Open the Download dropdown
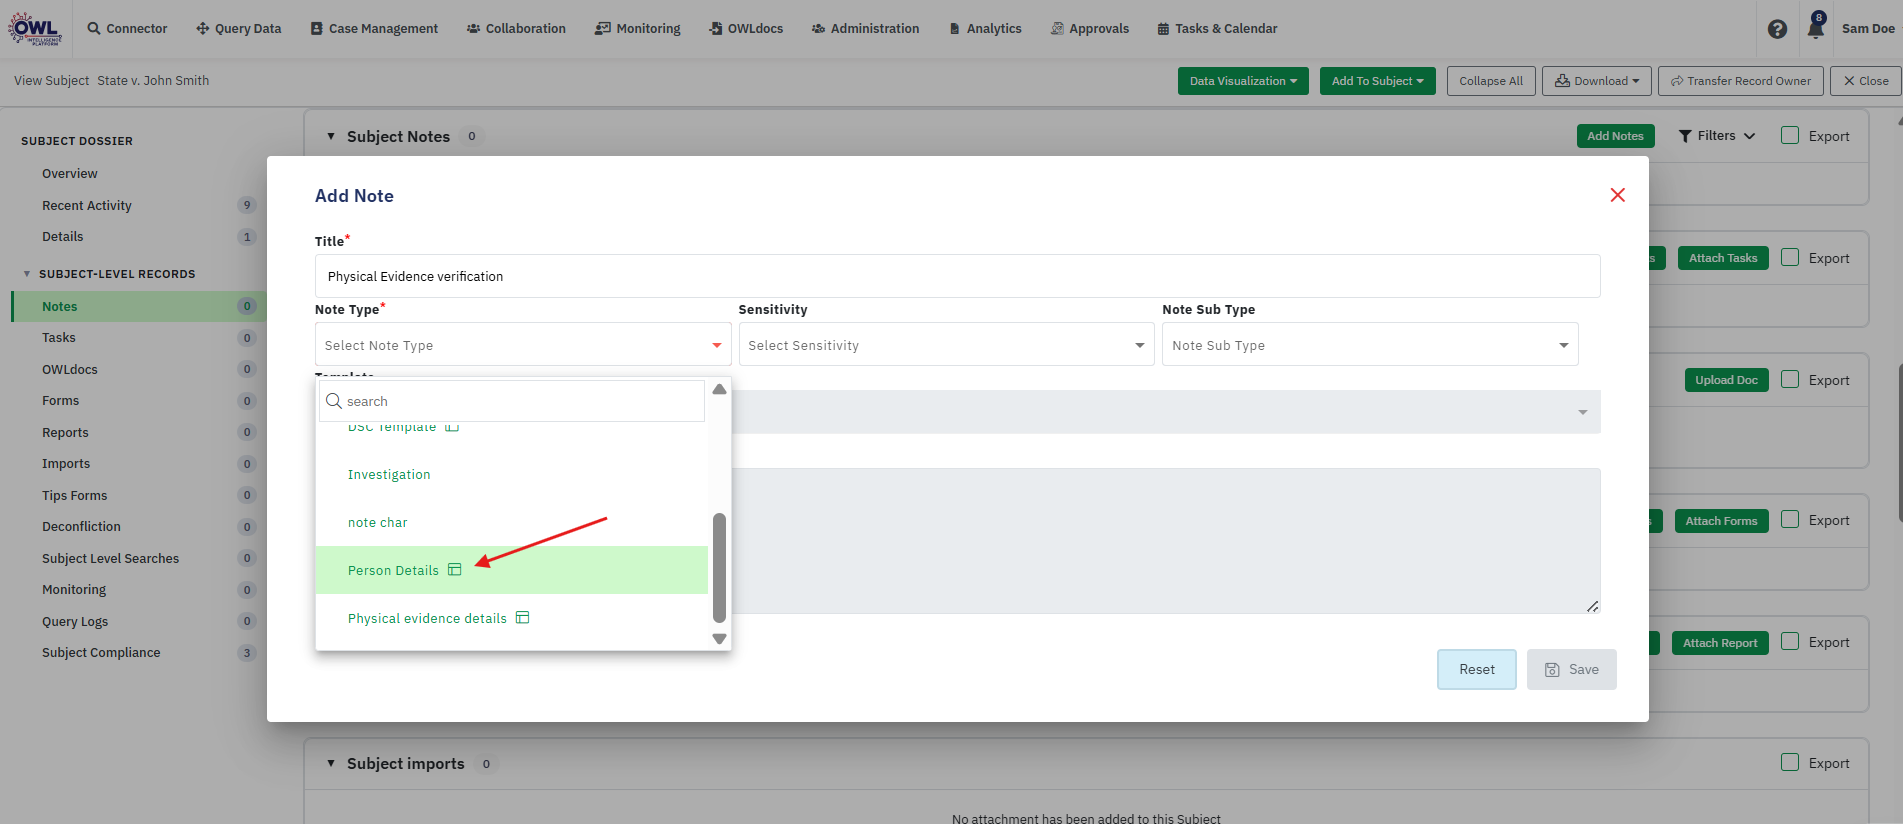 1596,81
